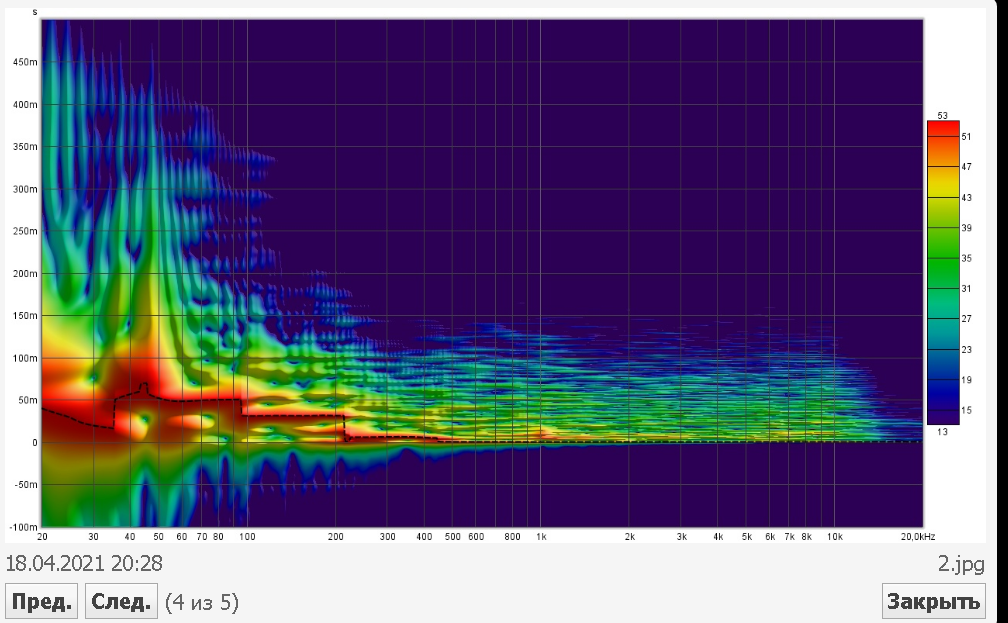Select the 53 top value of color scale
Screen dimensions: 1008x623
point(942,116)
